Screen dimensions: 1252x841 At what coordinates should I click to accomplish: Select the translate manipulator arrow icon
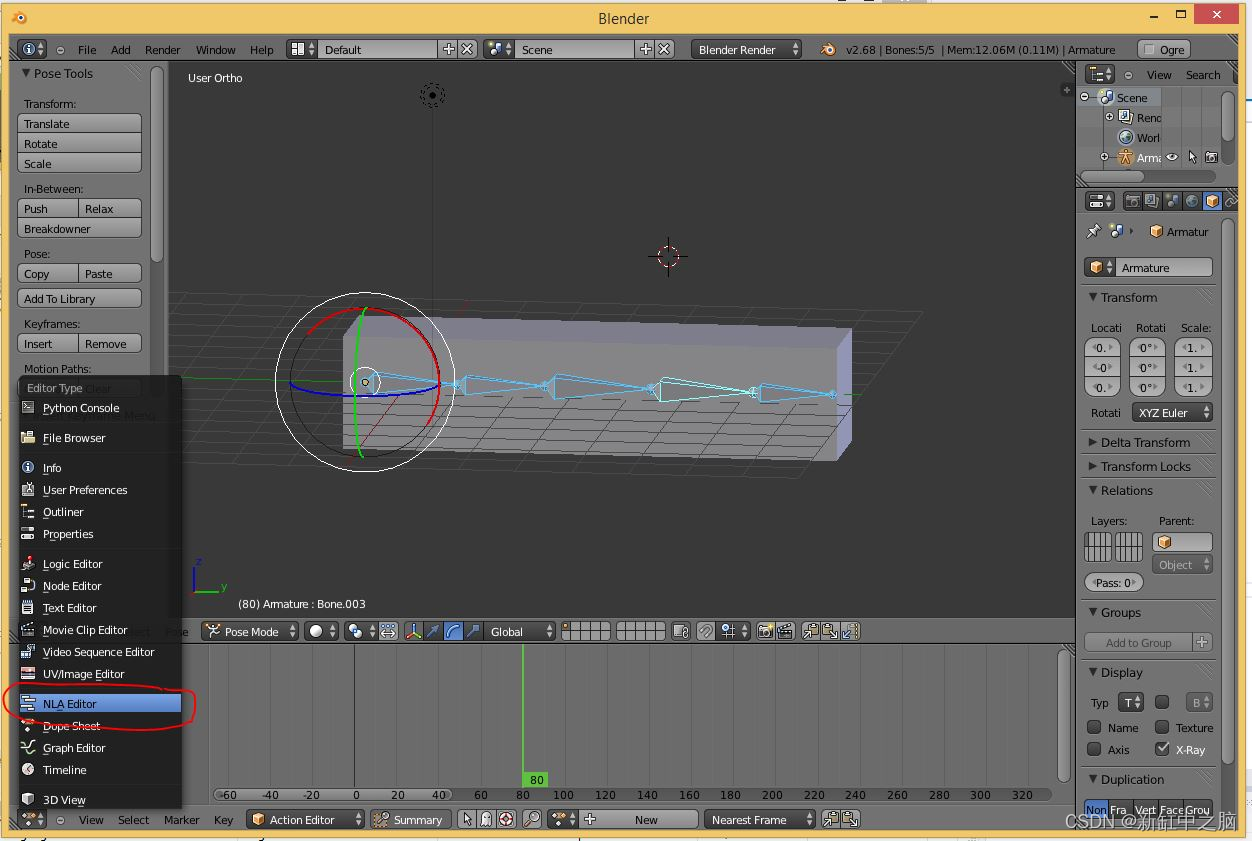click(434, 631)
